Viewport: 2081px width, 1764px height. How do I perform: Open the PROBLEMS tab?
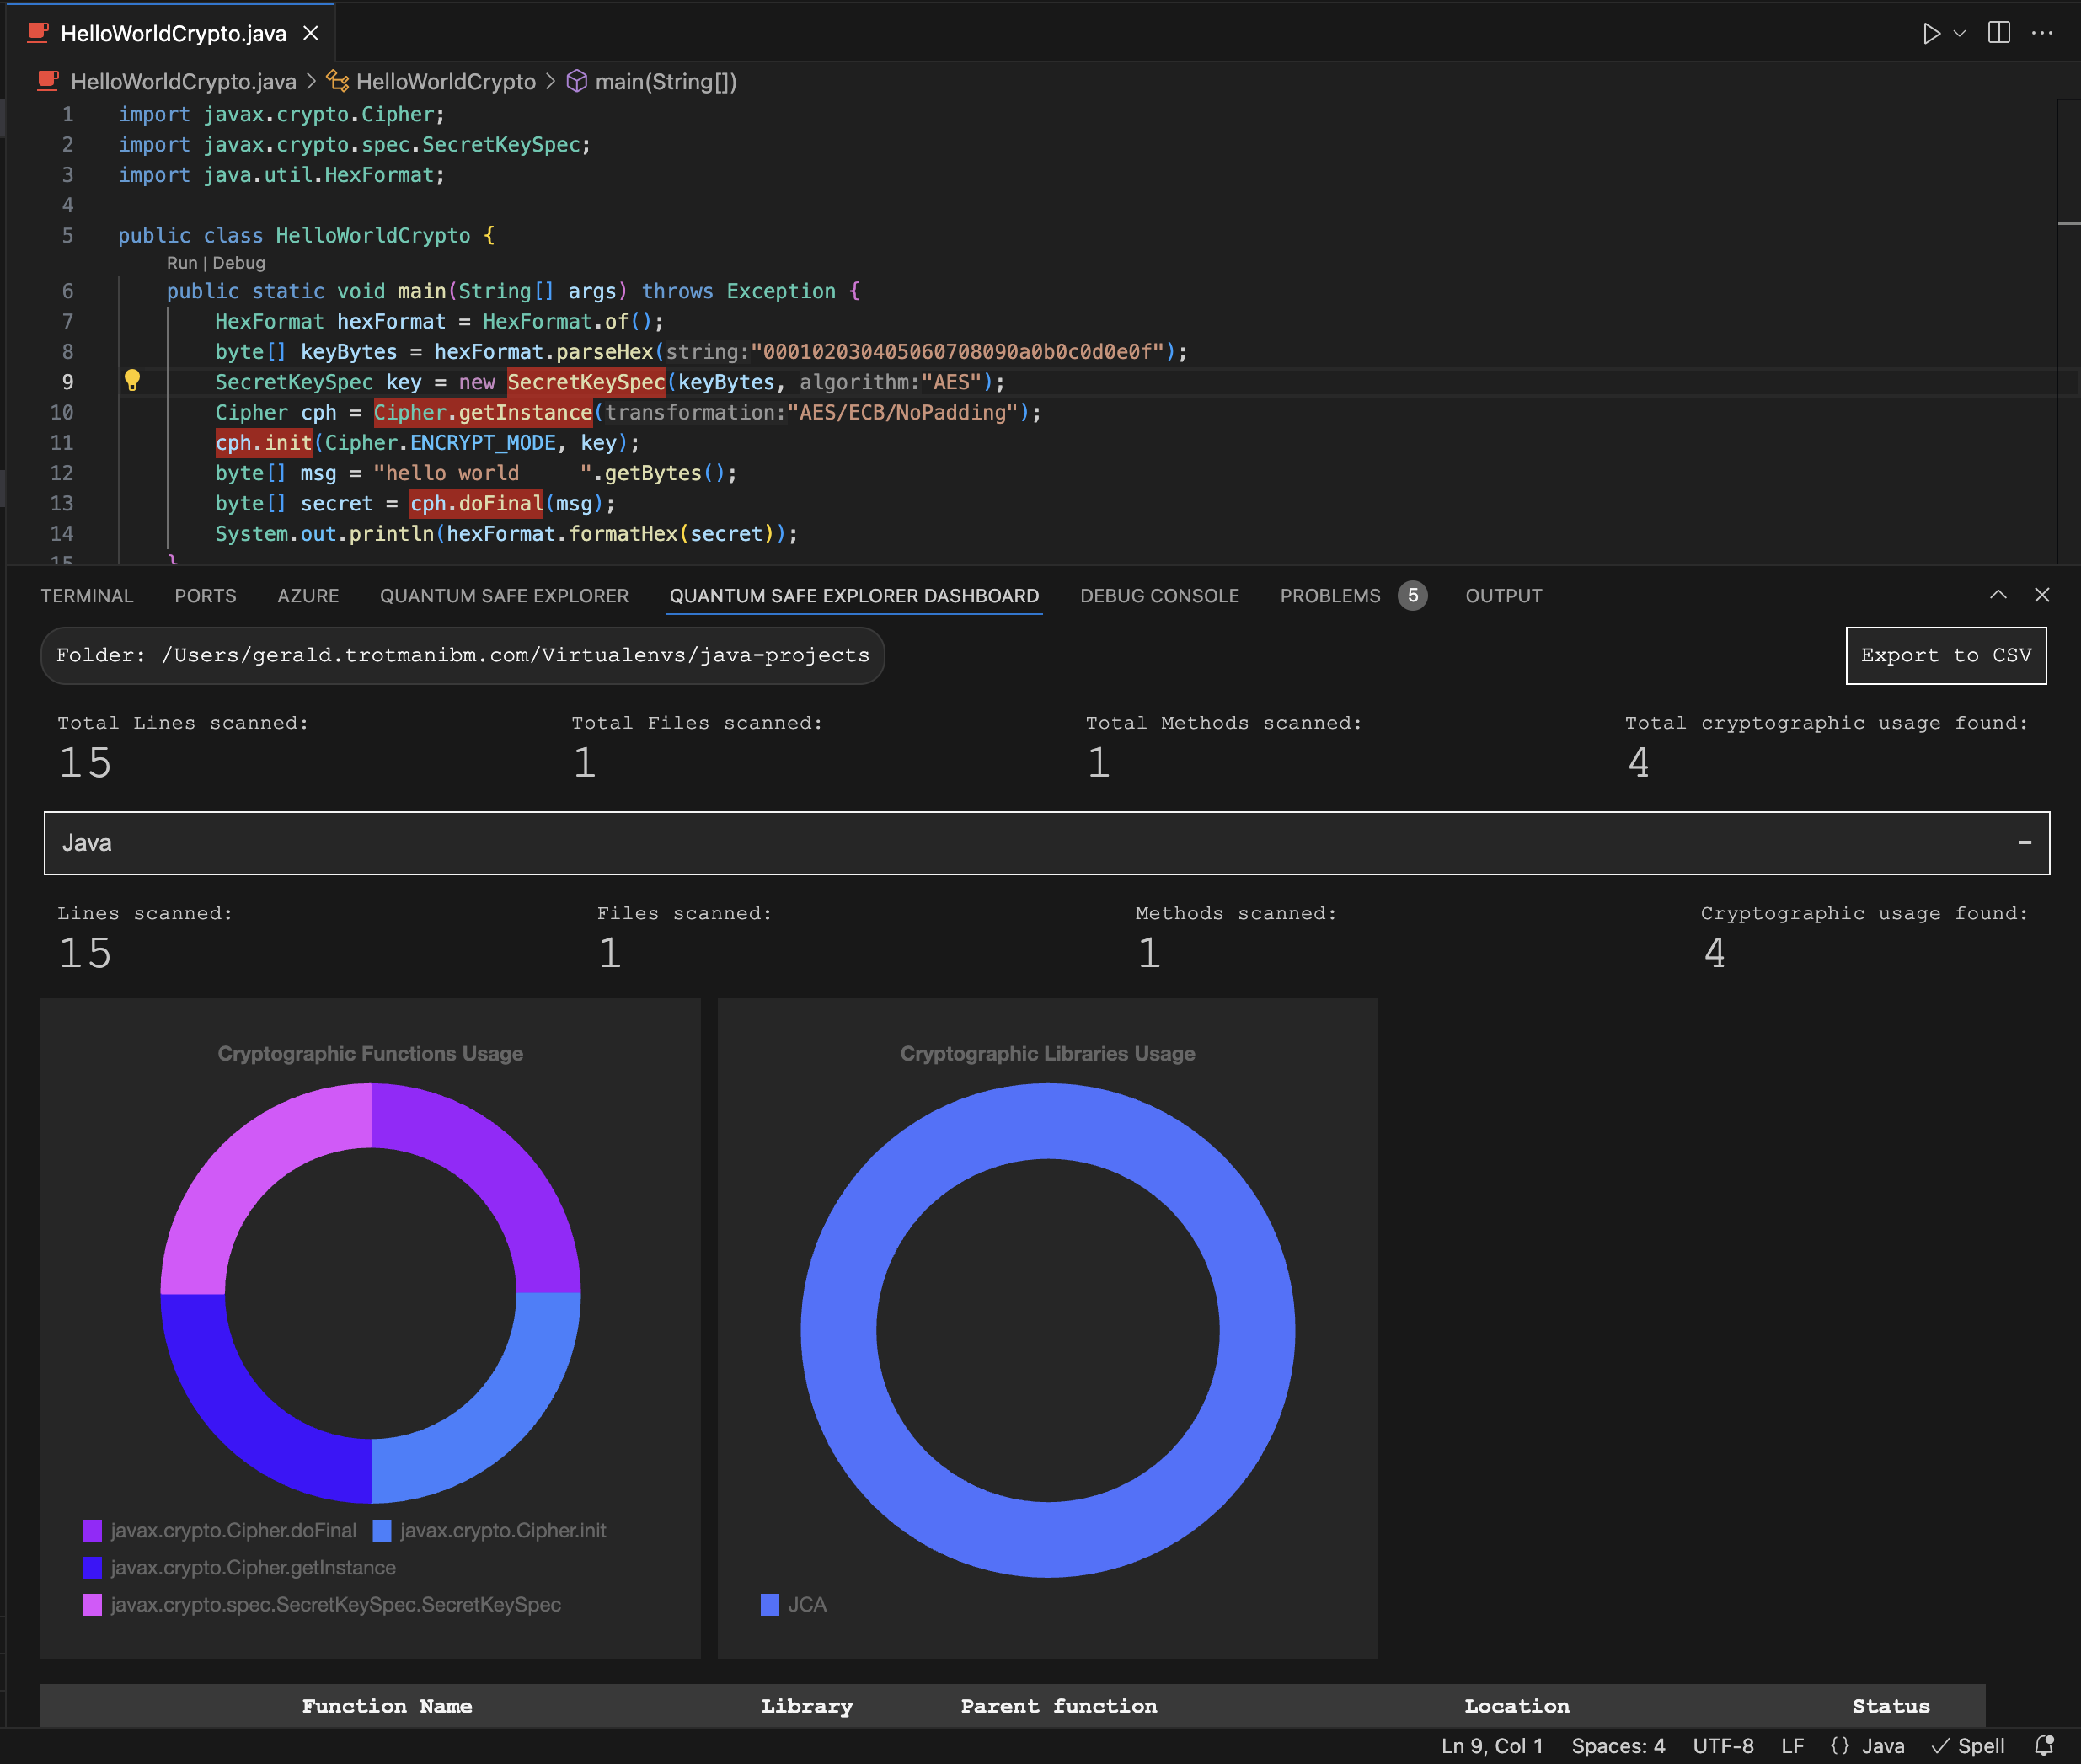click(x=1330, y=596)
